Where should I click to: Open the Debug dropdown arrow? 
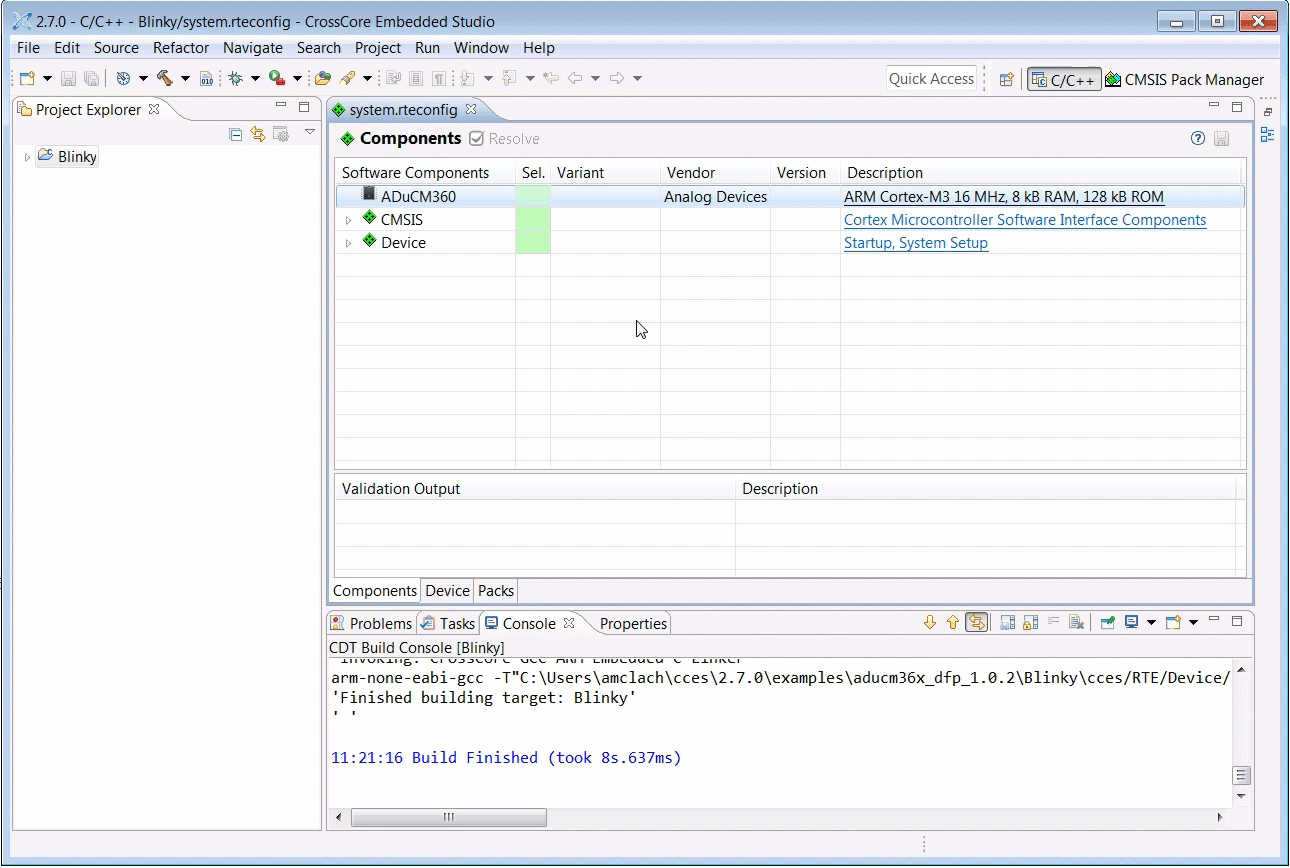(x=255, y=79)
